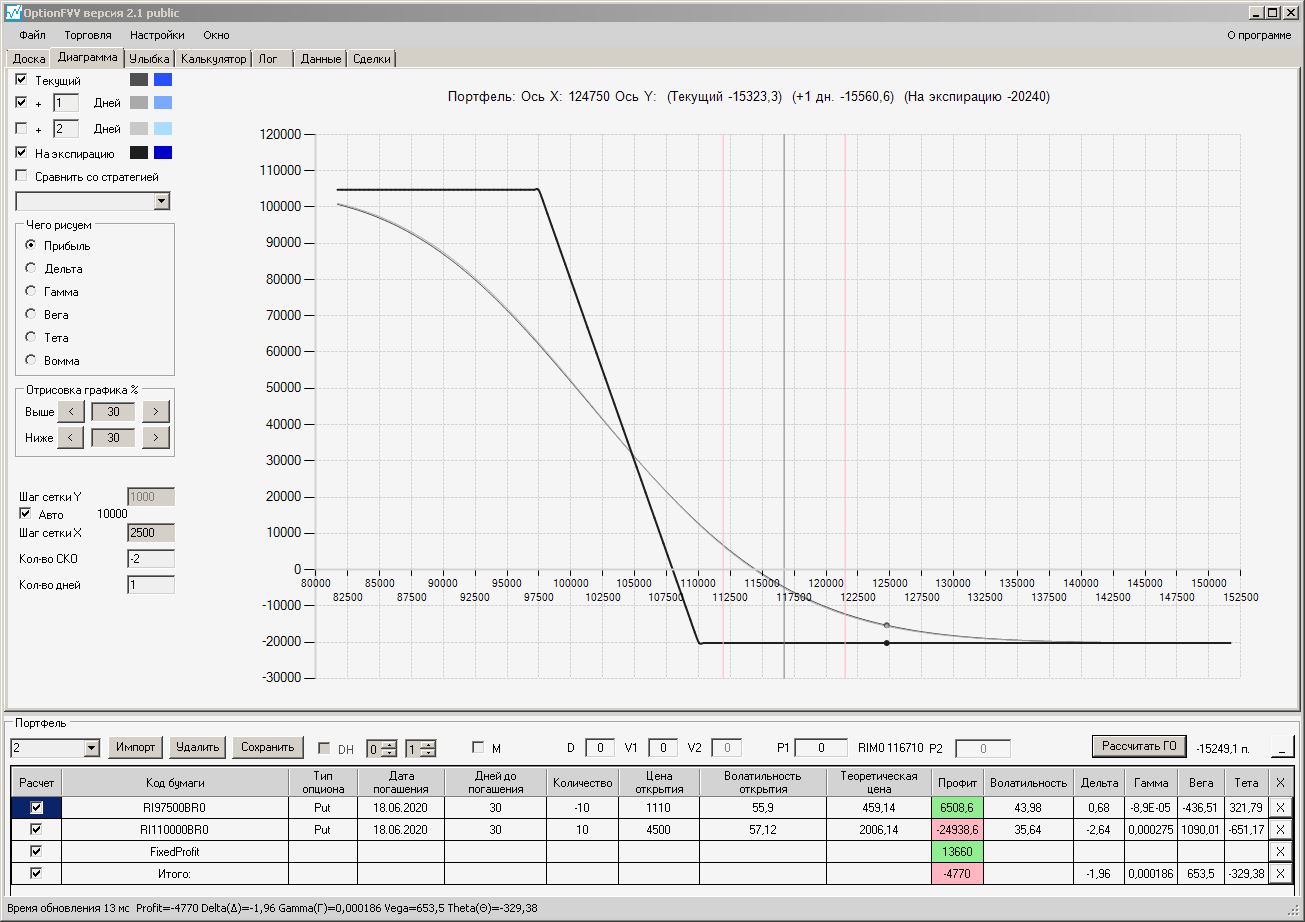Click the light blue swatch for +1 Дней
Screen dimensions: 1305x922
[163, 103]
